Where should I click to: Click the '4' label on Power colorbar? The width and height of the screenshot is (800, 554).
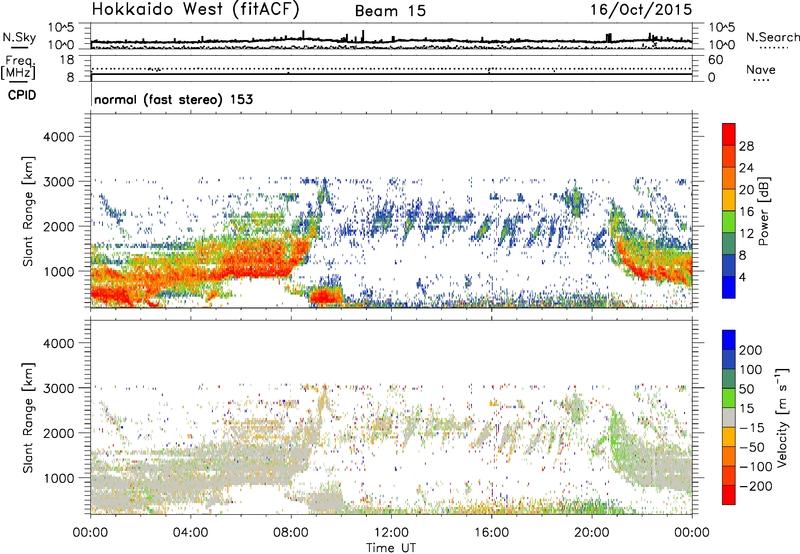(x=743, y=278)
